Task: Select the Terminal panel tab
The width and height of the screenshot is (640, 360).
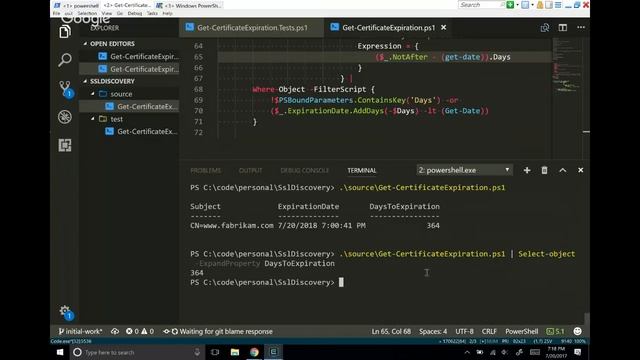Action: (362, 171)
